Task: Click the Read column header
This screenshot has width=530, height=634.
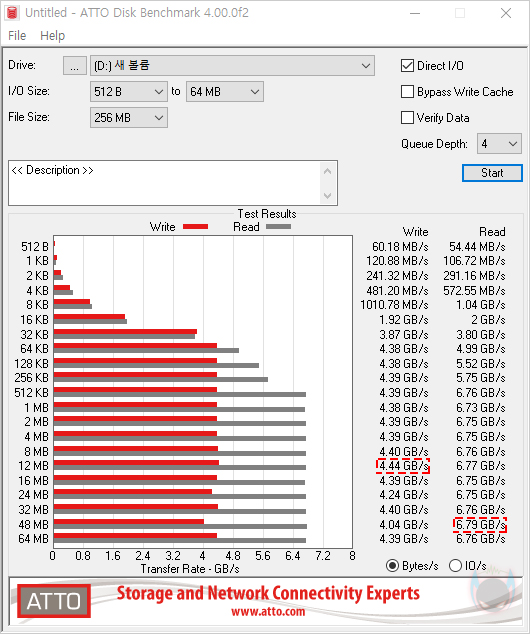Action: (492, 232)
